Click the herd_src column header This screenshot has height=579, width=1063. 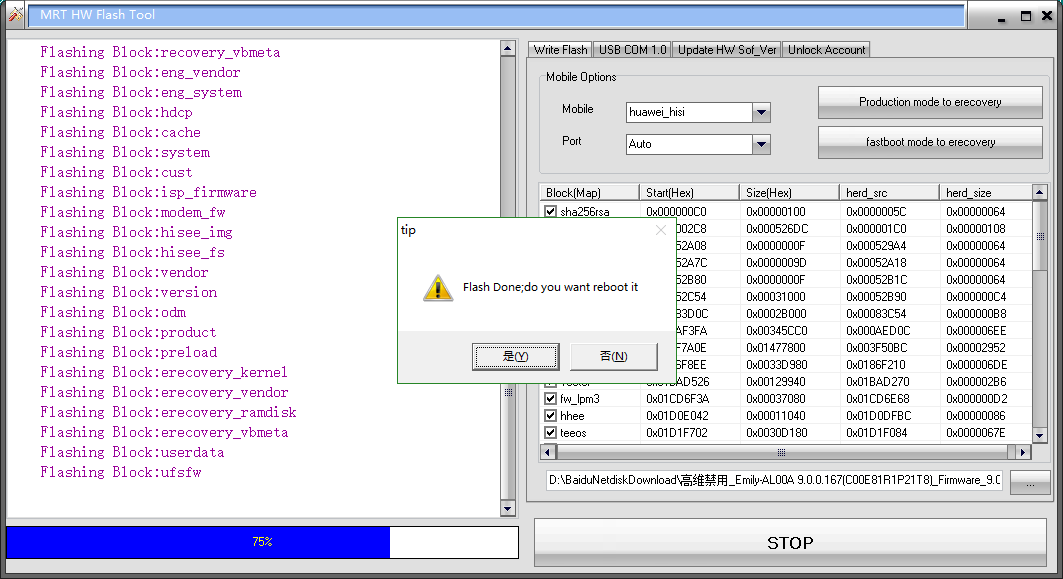[x=889, y=193]
